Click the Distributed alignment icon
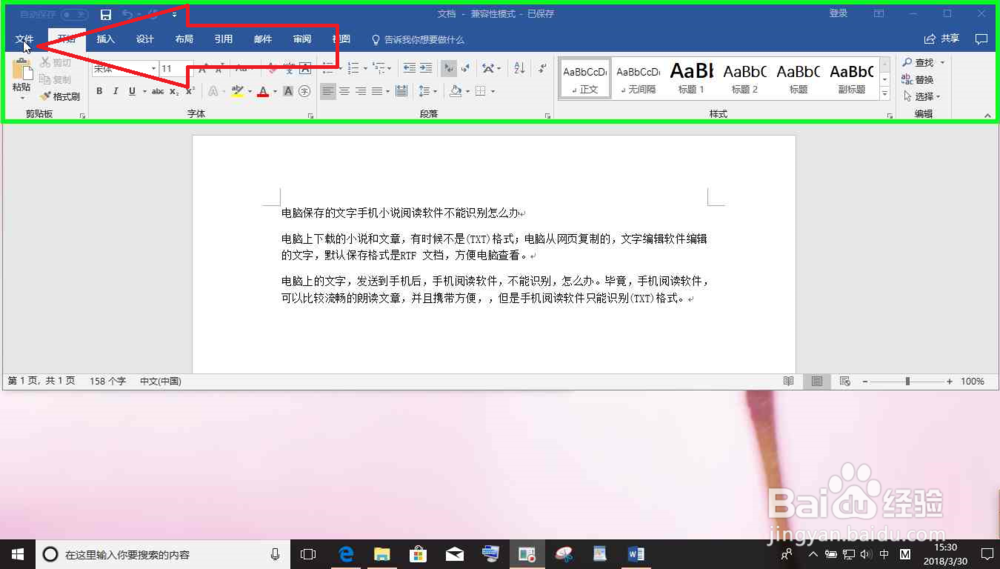The width and height of the screenshot is (1000, 569). pos(401,91)
